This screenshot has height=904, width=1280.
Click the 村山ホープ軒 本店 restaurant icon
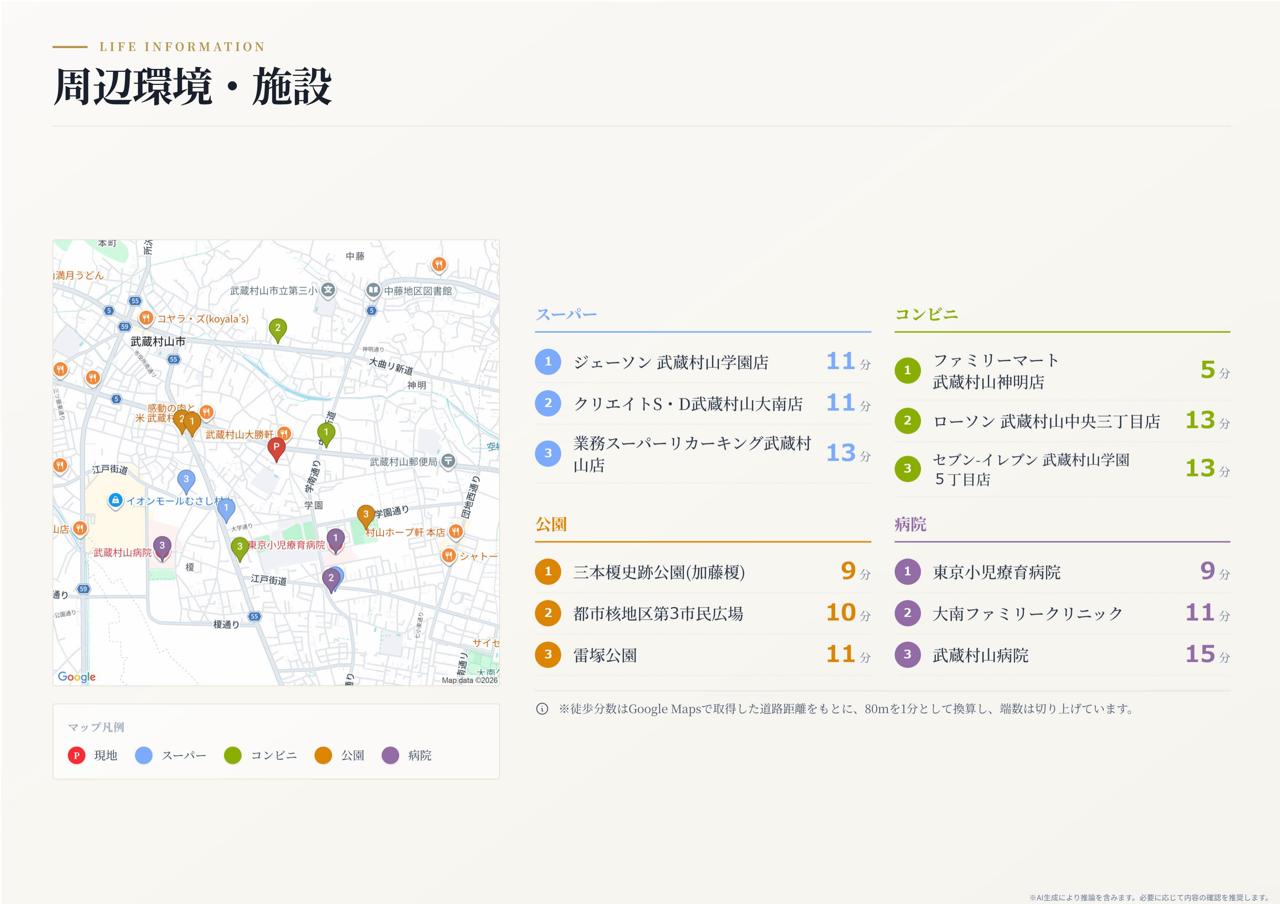point(456,532)
